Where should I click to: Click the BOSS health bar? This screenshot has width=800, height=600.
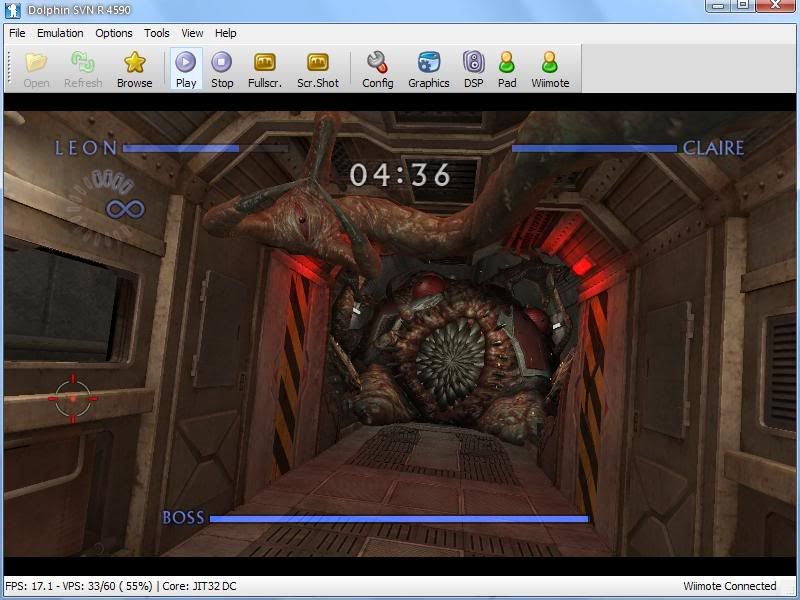(x=399, y=519)
